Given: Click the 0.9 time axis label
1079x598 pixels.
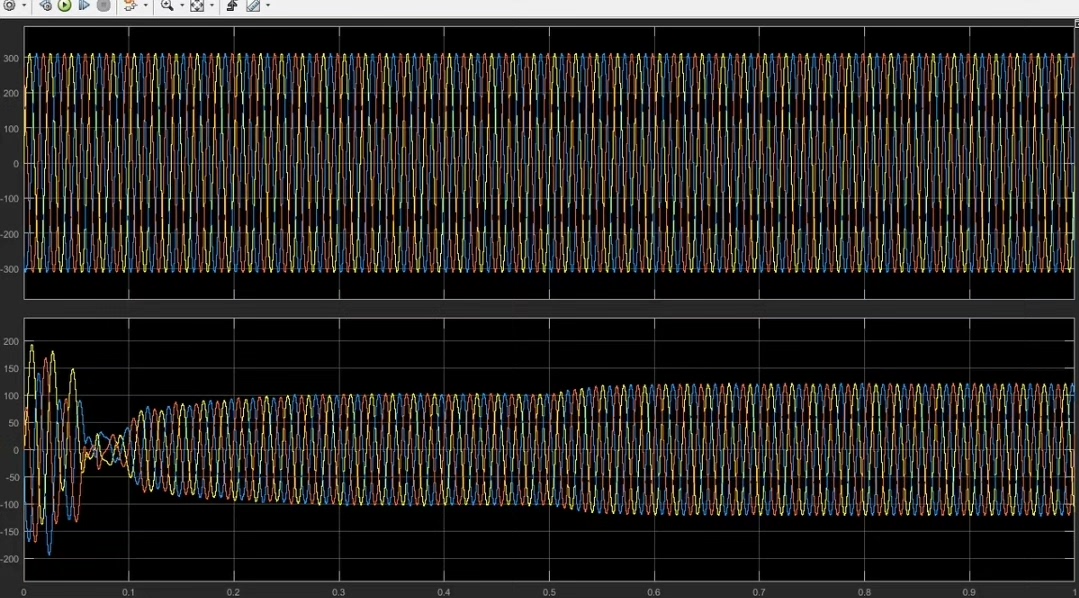Looking at the screenshot, I should [x=969, y=592].
